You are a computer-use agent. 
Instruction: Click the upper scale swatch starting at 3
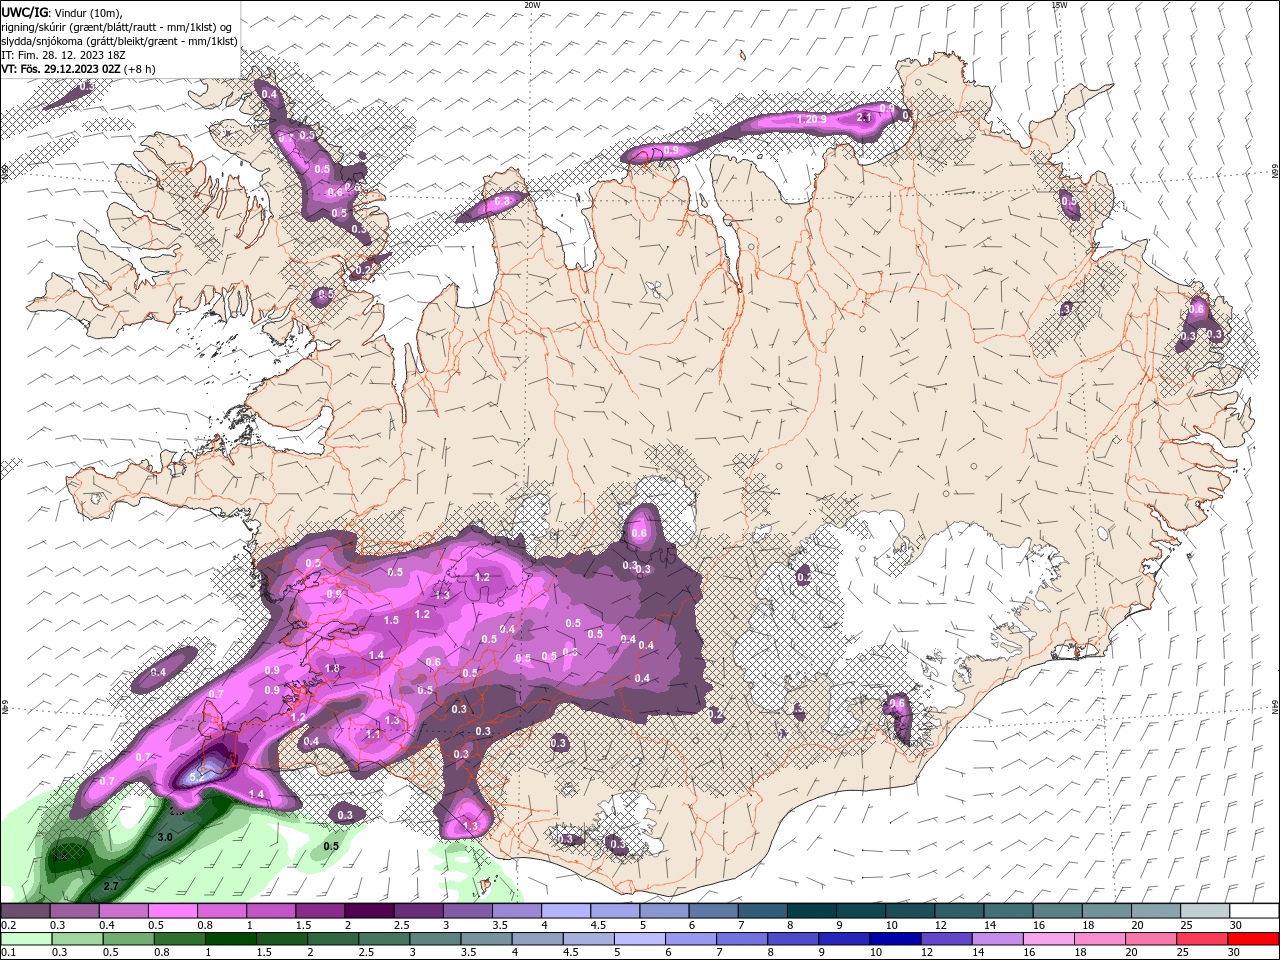click(x=468, y=910)
